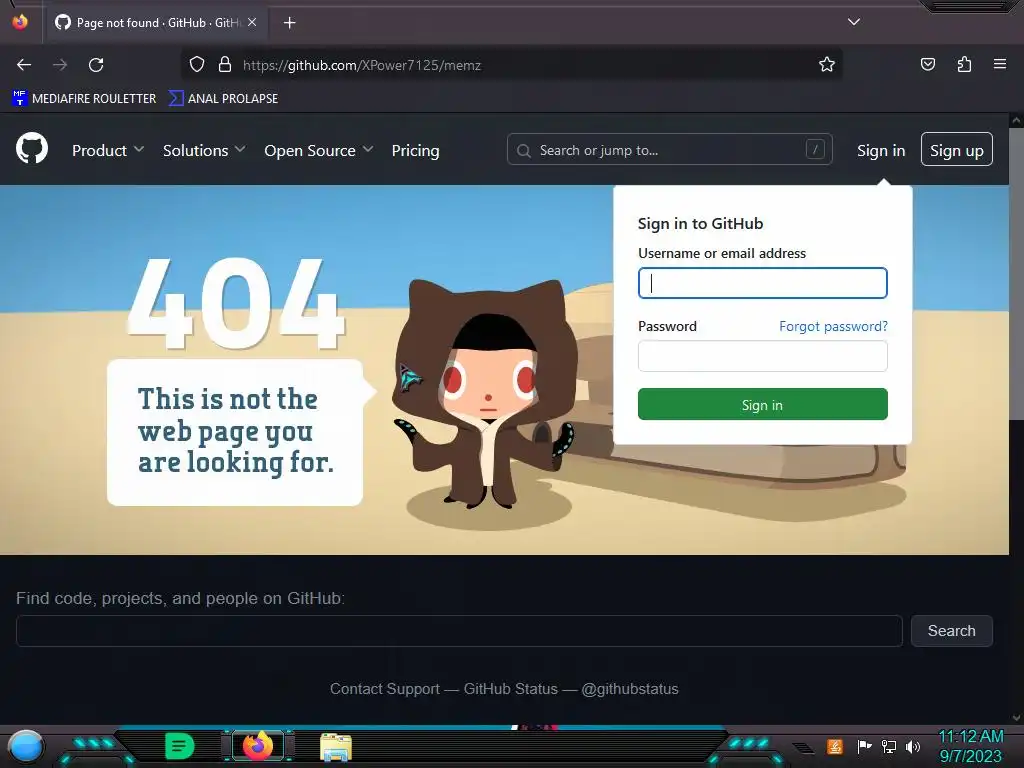Open the network tray icon
Viewport: 1024px width, 768px height.
pyautogui.click(x=888, y=746)
